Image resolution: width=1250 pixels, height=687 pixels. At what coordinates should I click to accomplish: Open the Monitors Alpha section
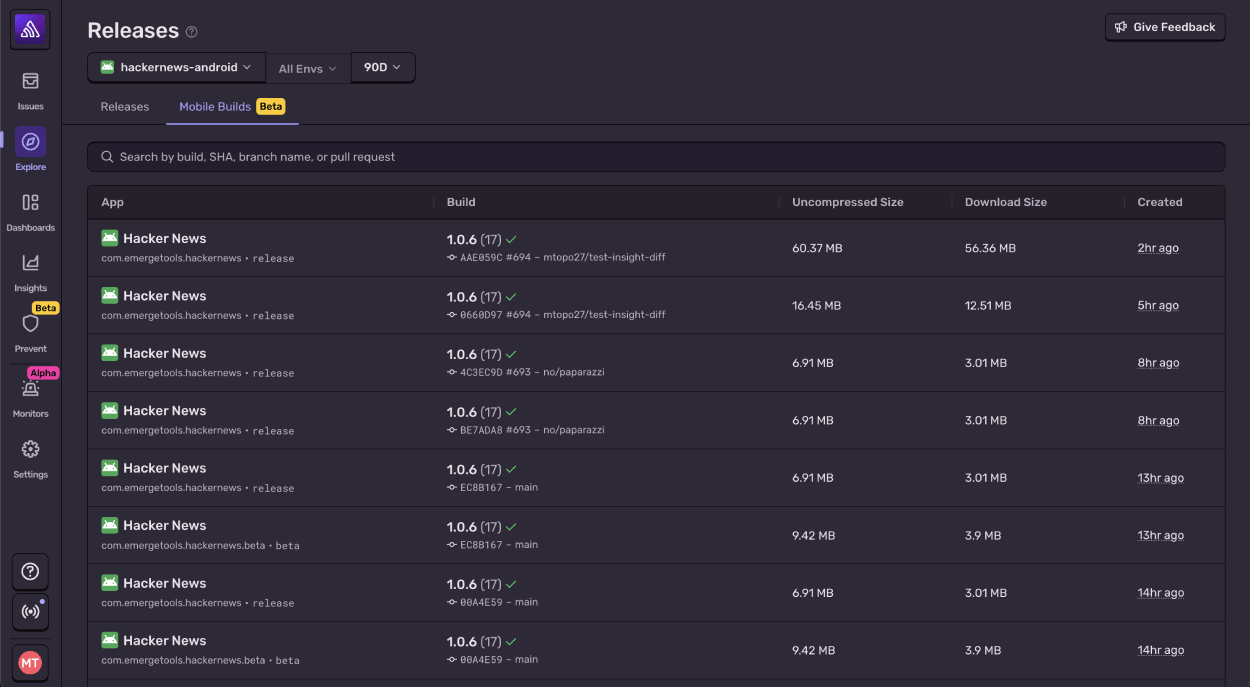coord(30,390)
